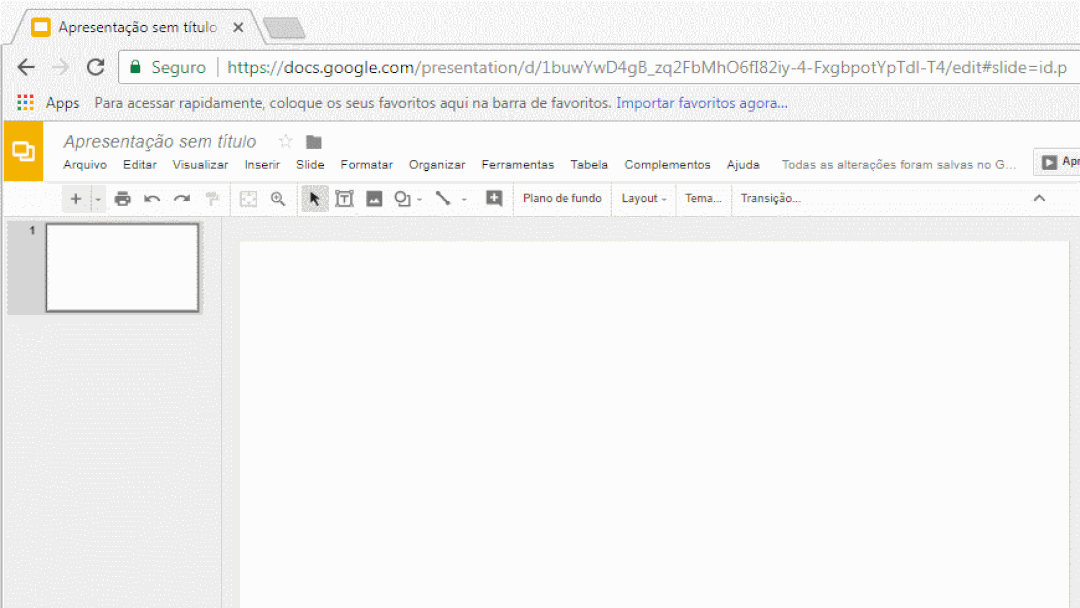Open the shapes dropdown arrow
Viewport: 1080px width, 608px height.
419,199
